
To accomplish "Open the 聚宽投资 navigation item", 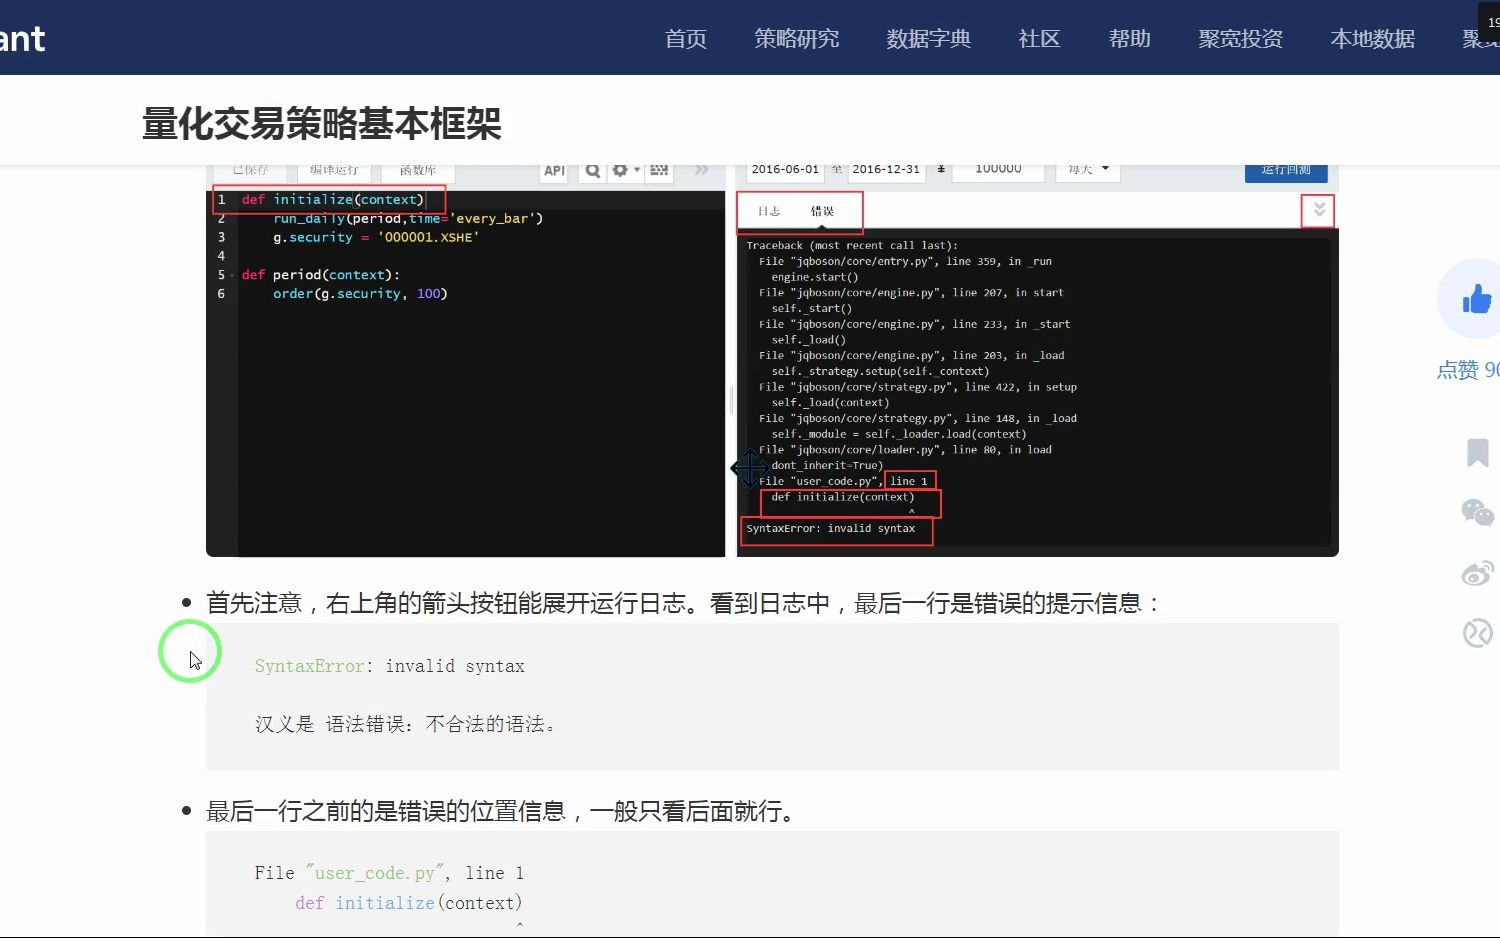I will [1241, 39].
